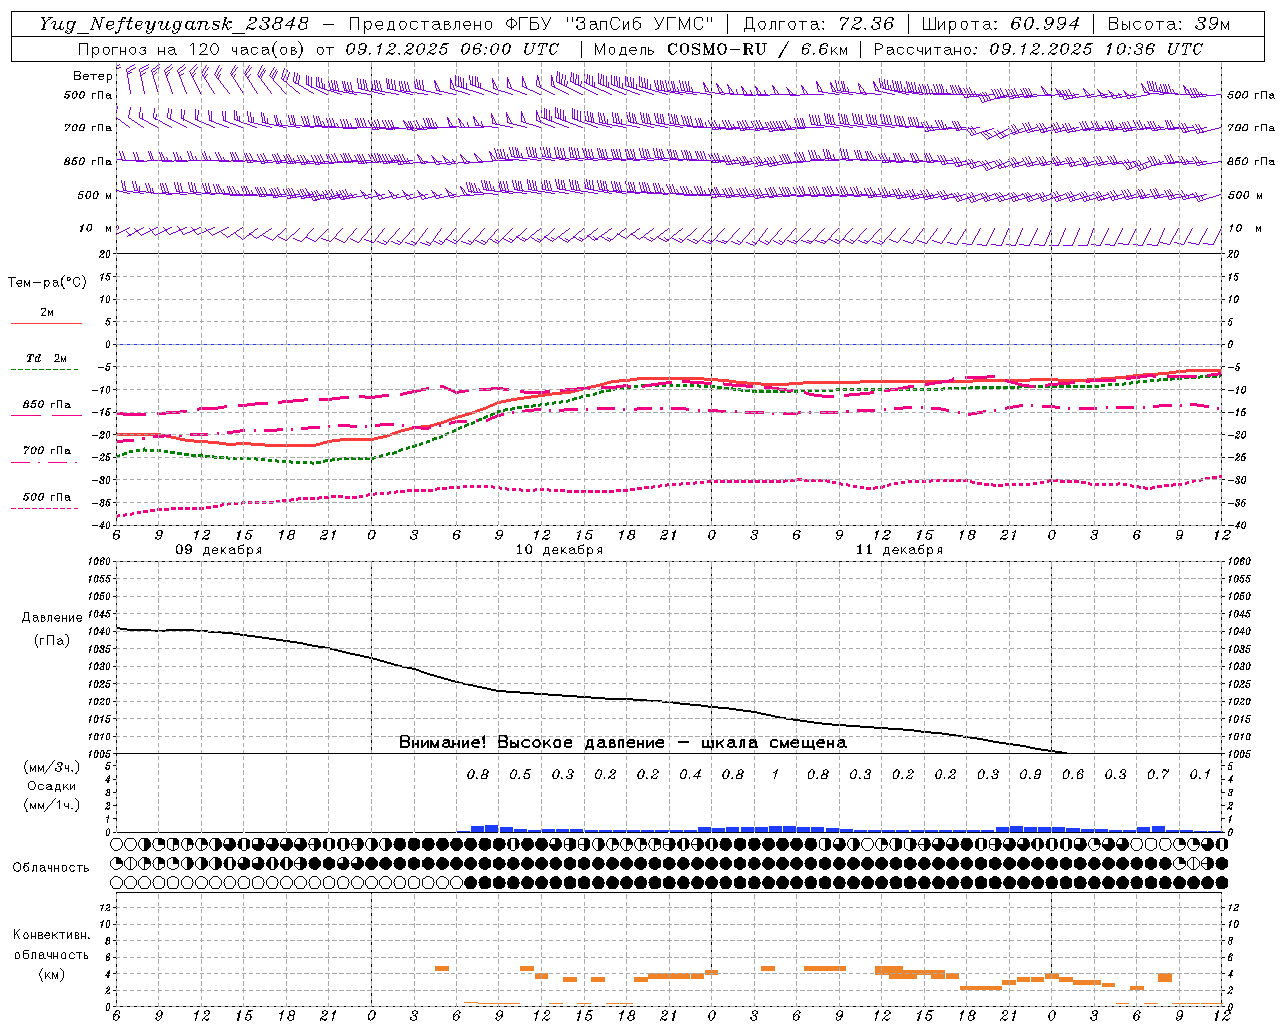Screen dimensions: 1280x1024
Task: Click the Облачность cloud cover label
Action: click(x=51, y=868)
